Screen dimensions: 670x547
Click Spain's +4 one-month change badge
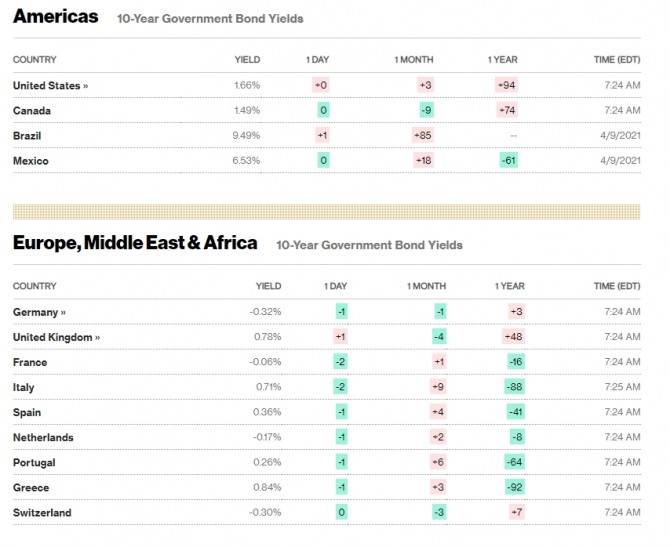(437, 412)
